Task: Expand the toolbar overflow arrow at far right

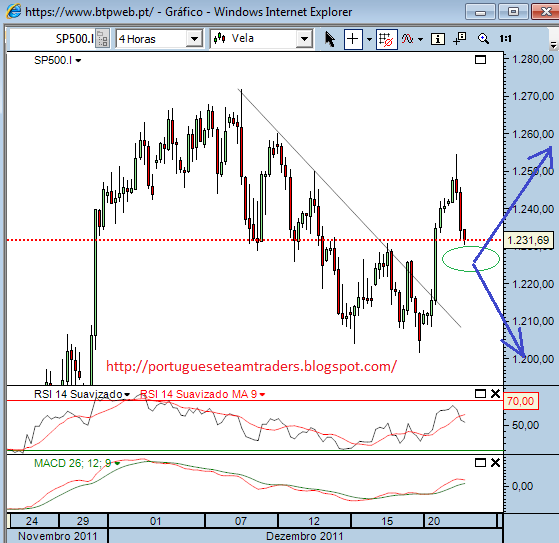Action: (553, 45)
